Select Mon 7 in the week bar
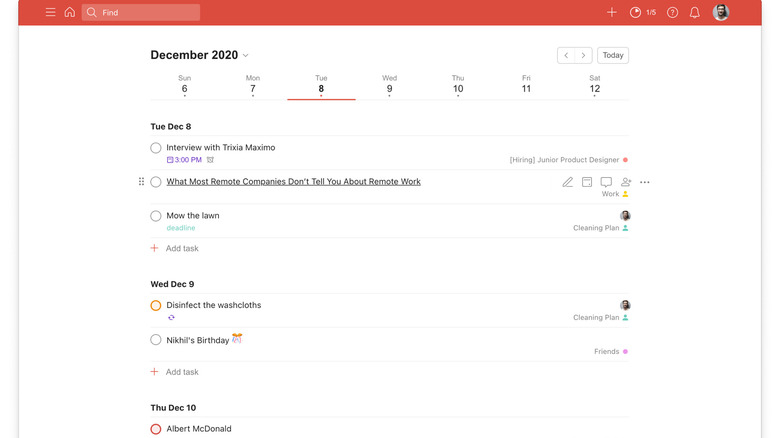This screenshot has width=780, height=438. pos(253,85)
